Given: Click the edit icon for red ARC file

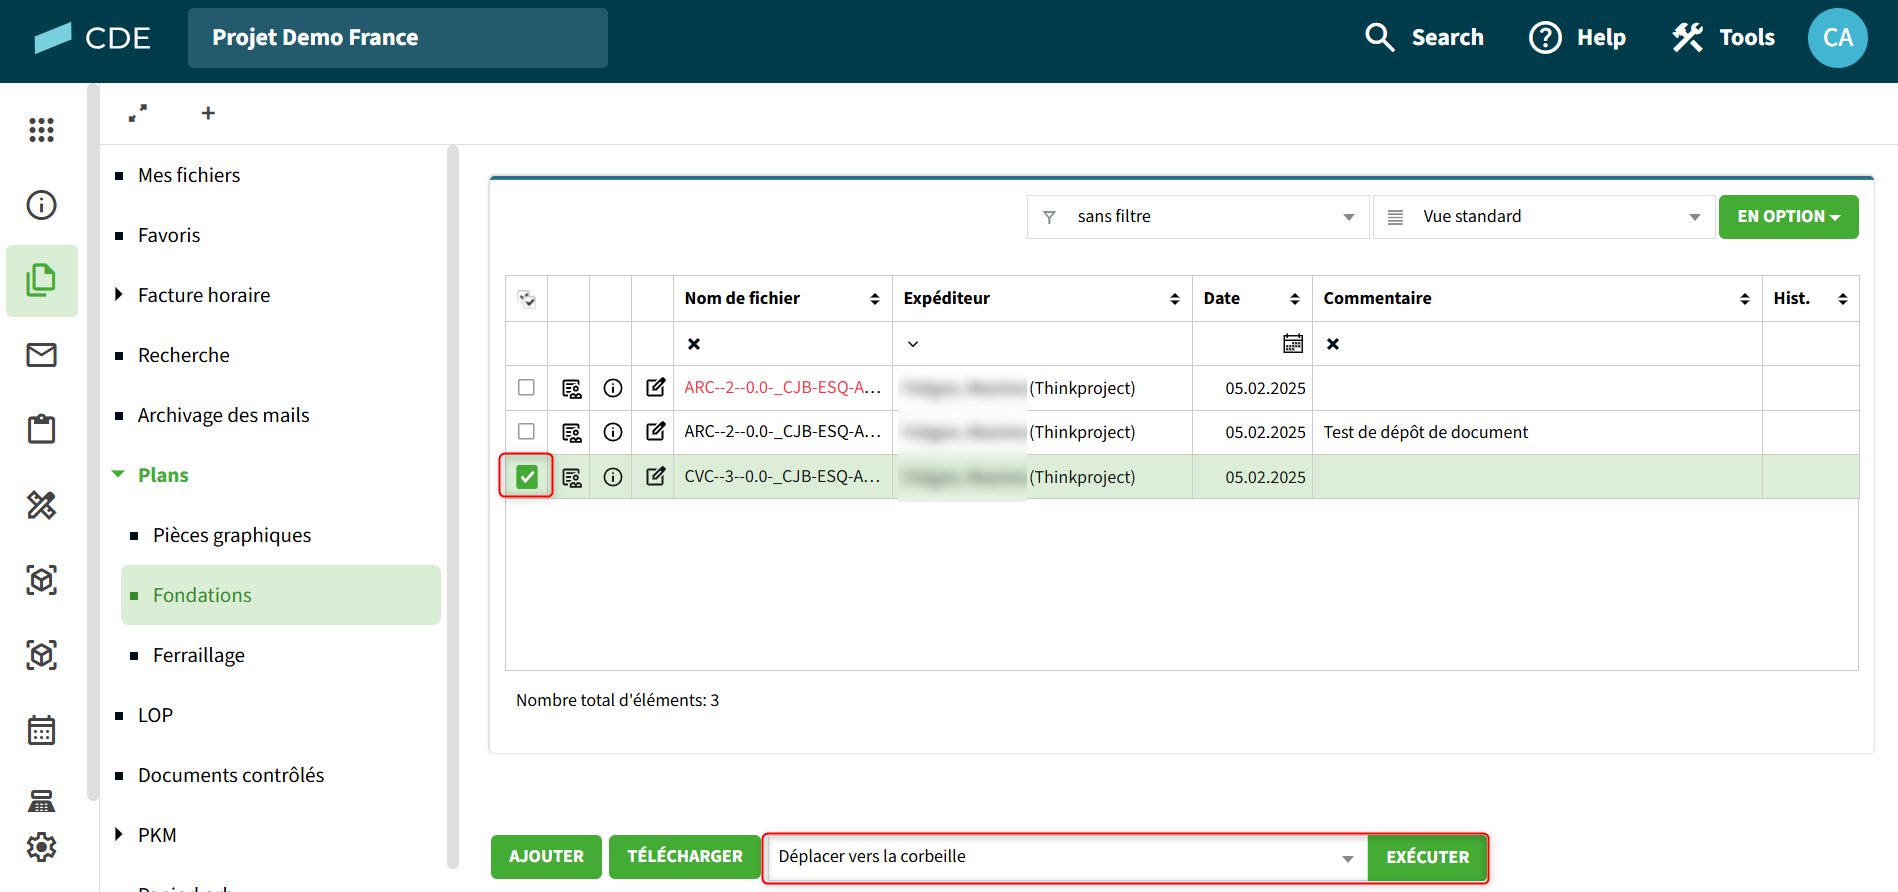Looking at the screenshot, I should click(x=655, y=387).
